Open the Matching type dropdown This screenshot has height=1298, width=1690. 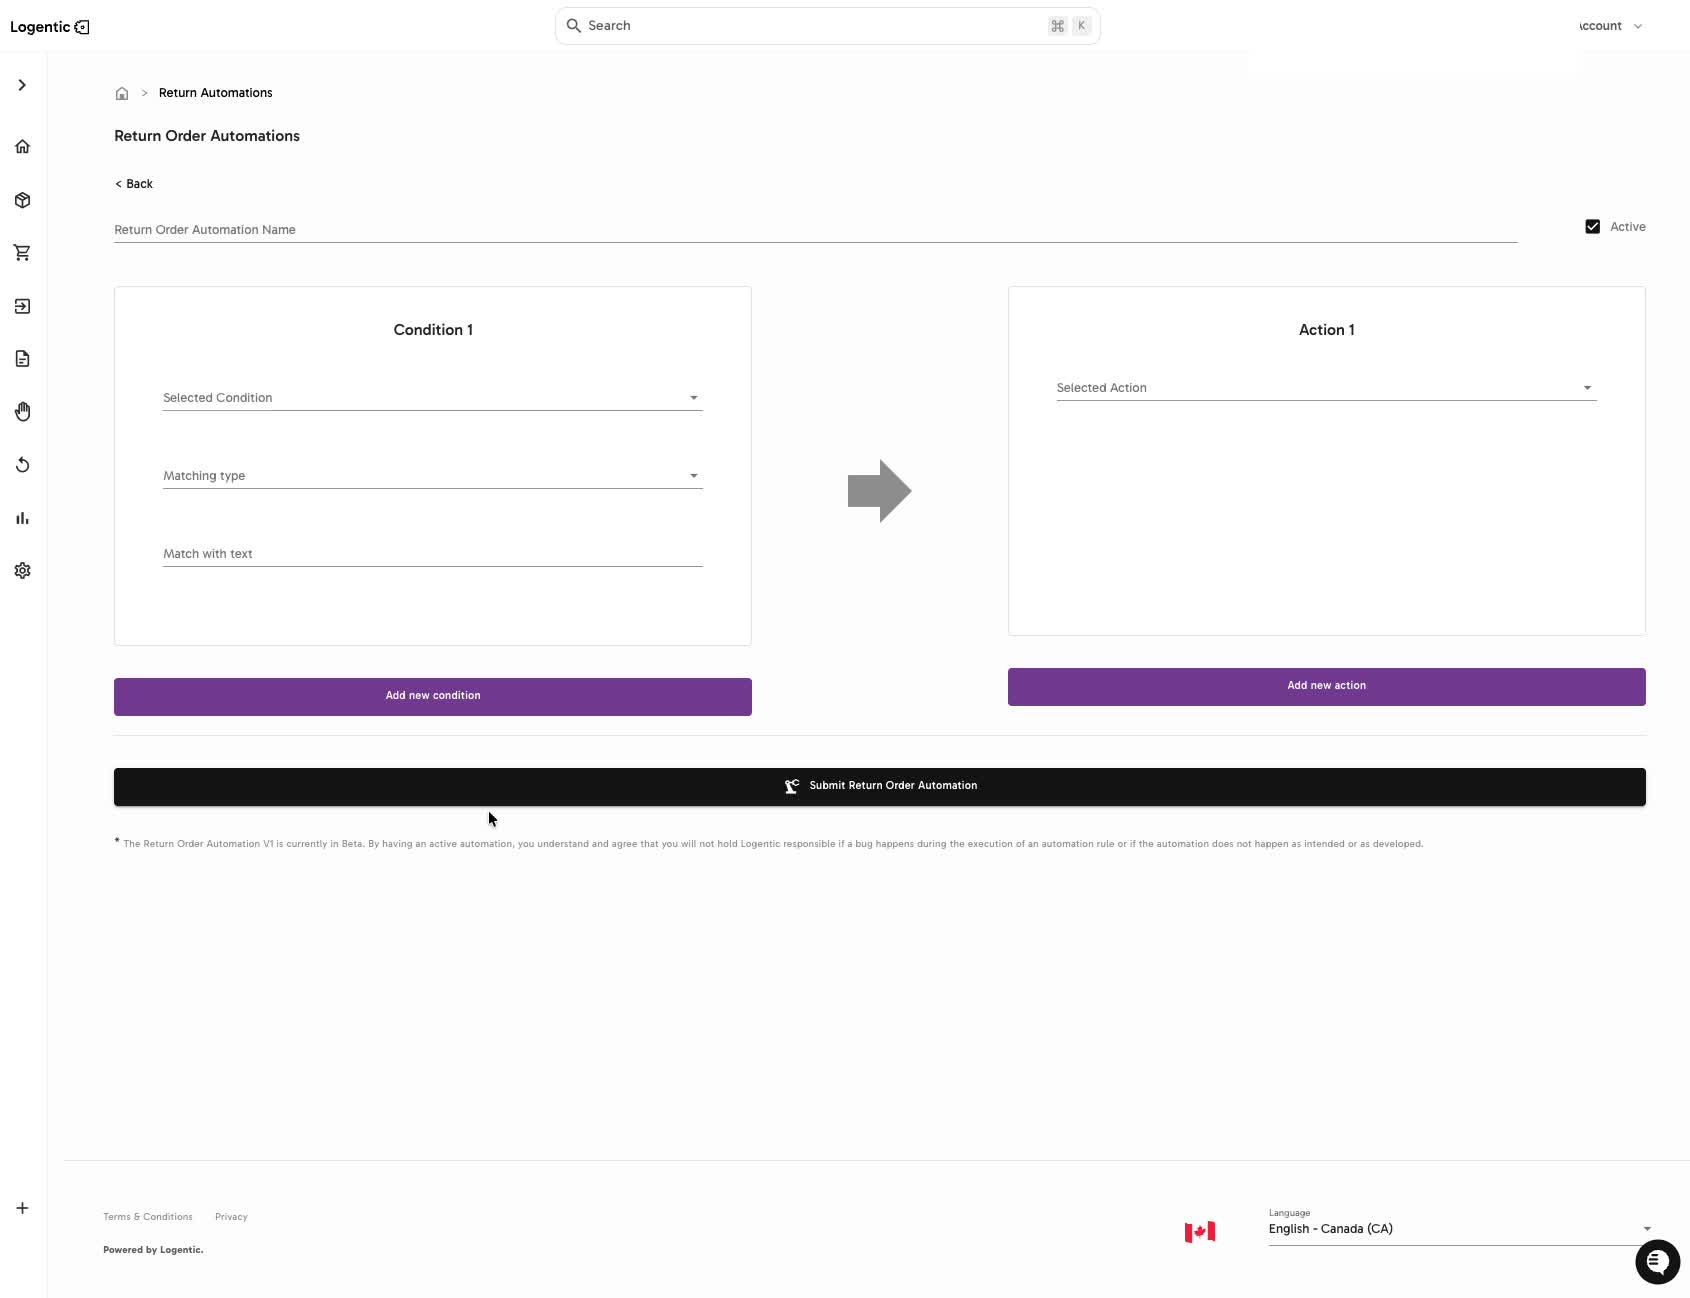(x=432, y=476)
